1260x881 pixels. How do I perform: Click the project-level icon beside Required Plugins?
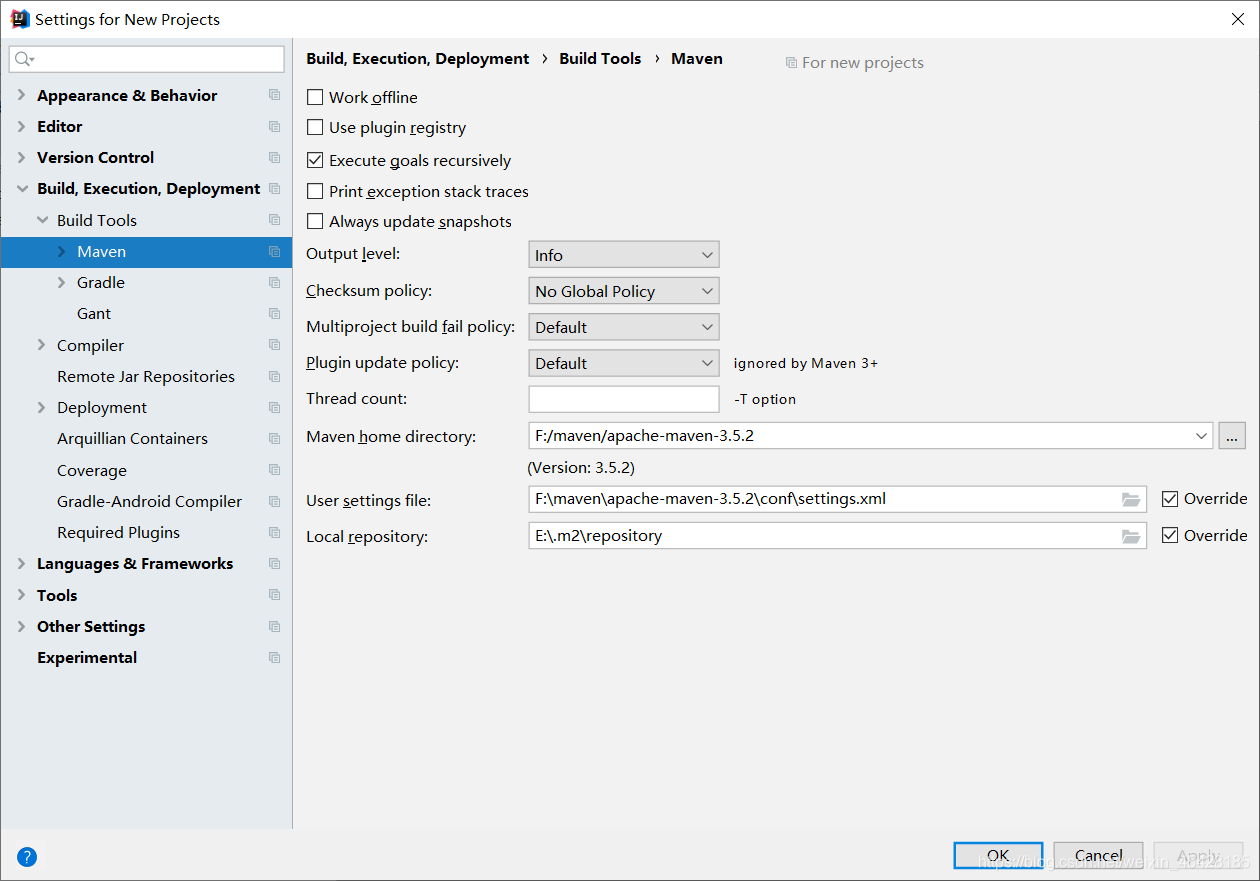274,532
